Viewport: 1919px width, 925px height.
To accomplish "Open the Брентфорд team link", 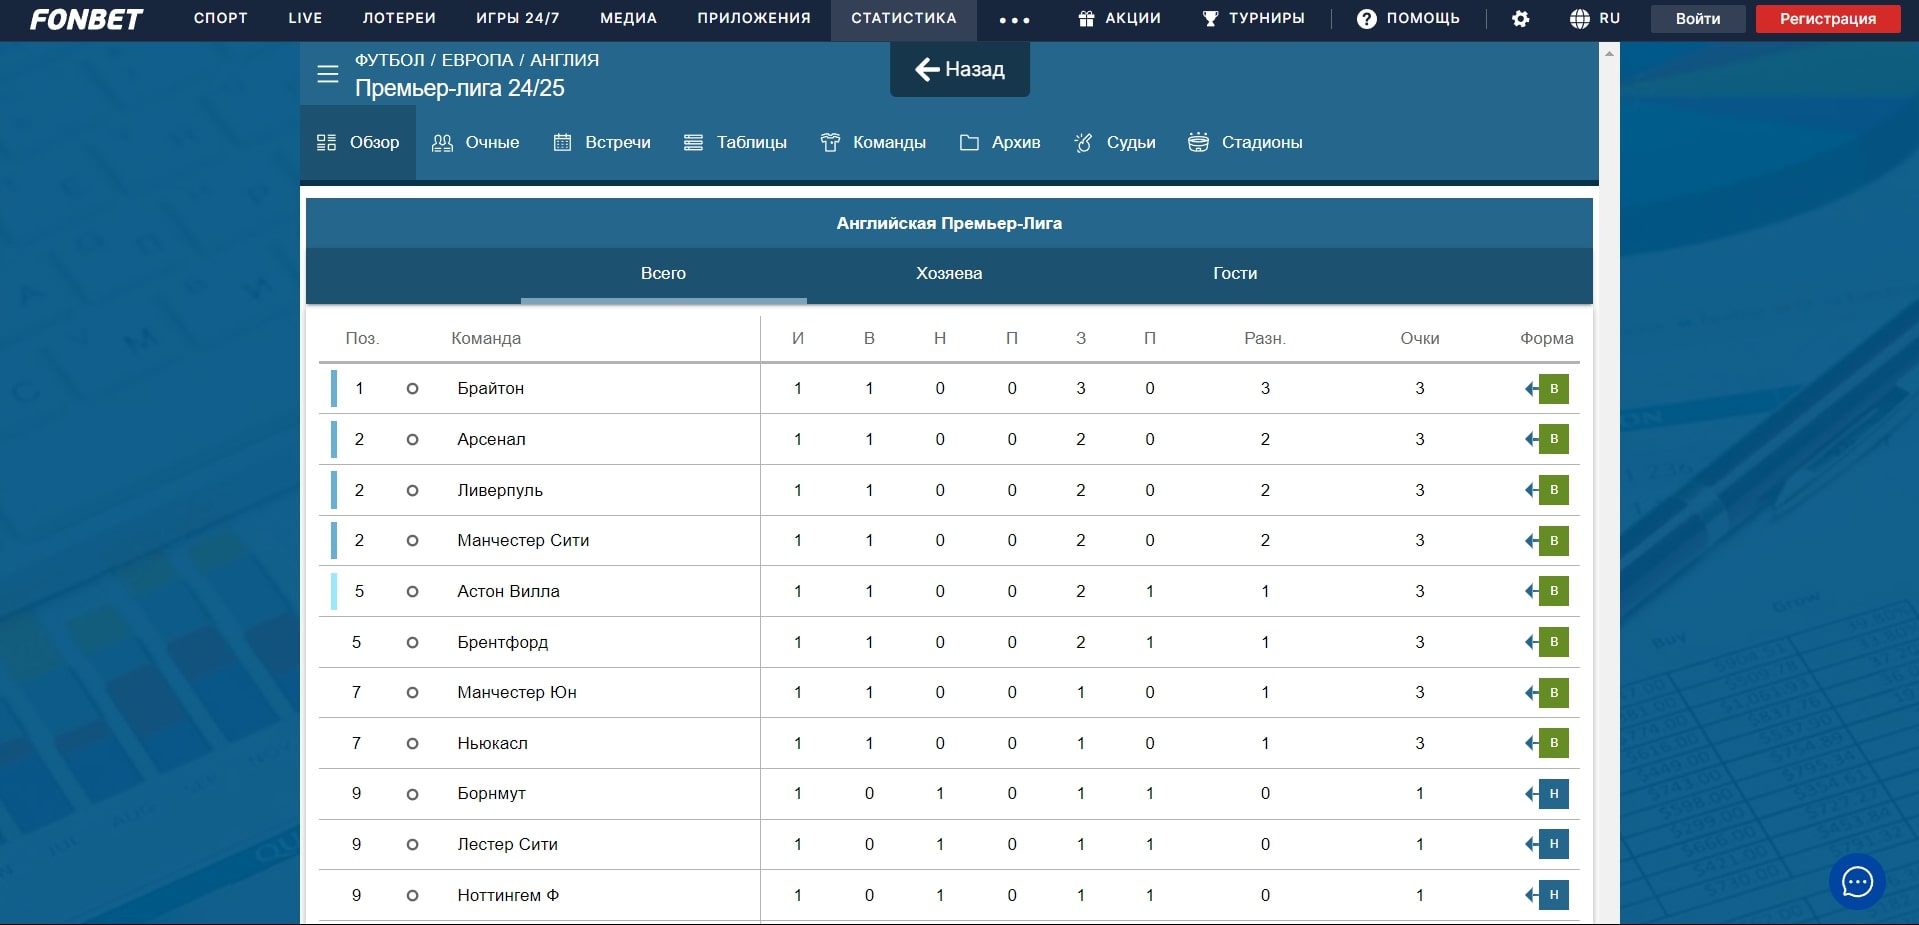I will 502,642.
